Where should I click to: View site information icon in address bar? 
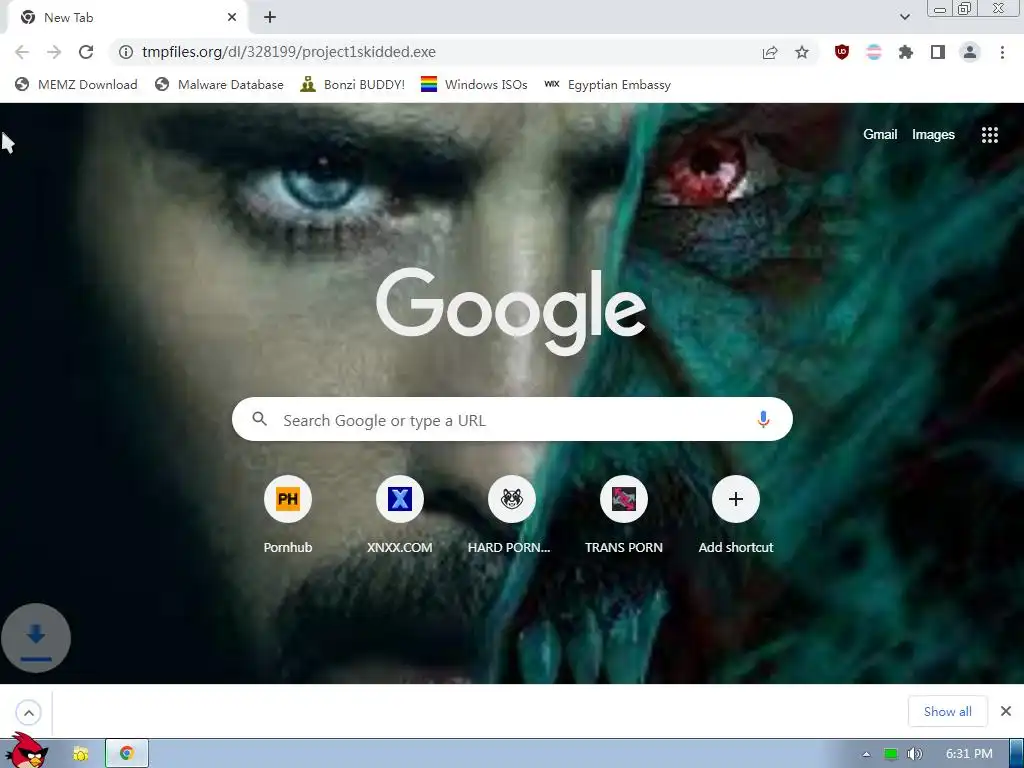coord(126,52)
